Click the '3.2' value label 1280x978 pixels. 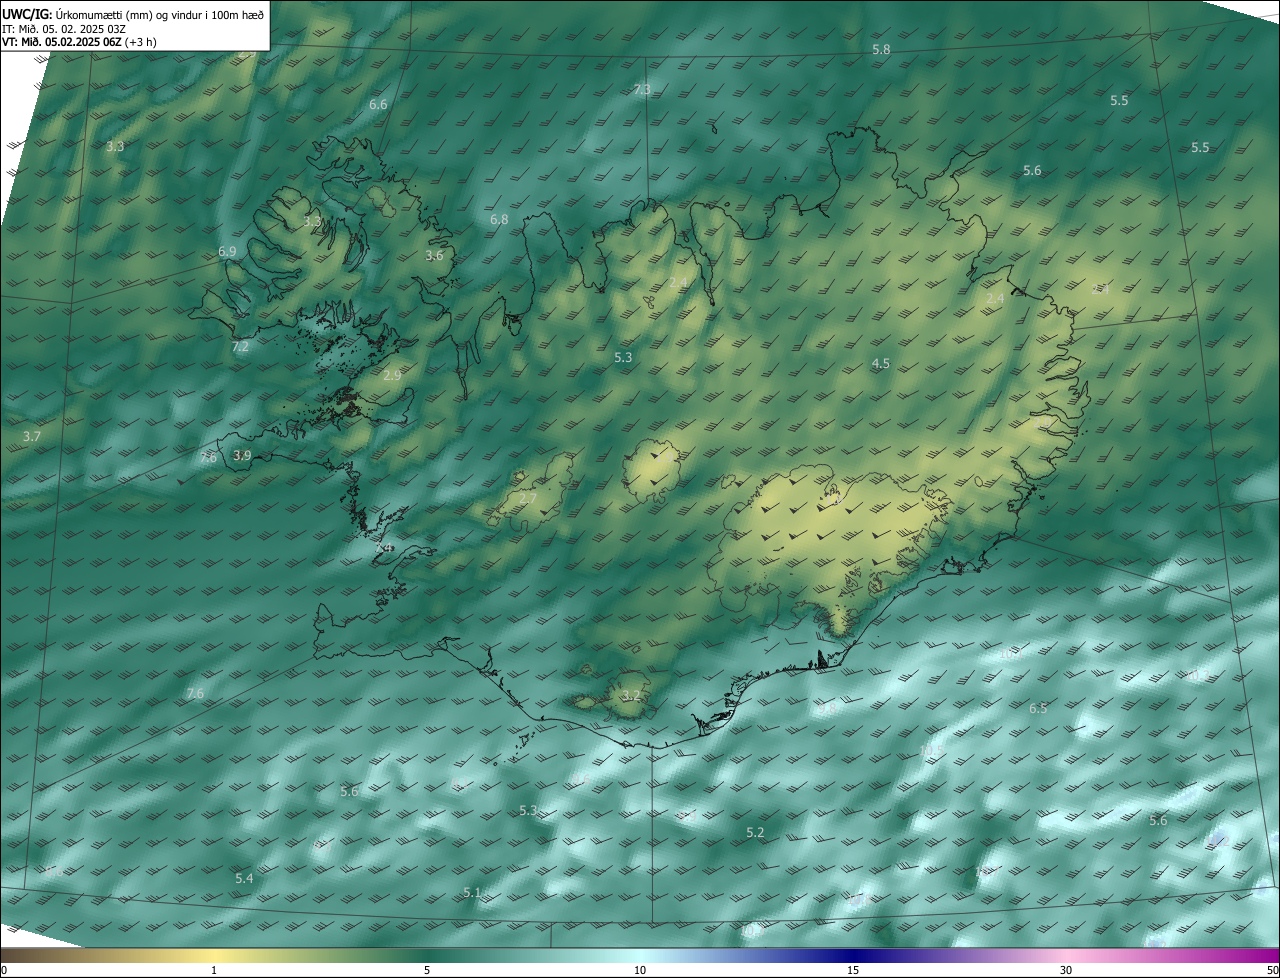[630, 695]
